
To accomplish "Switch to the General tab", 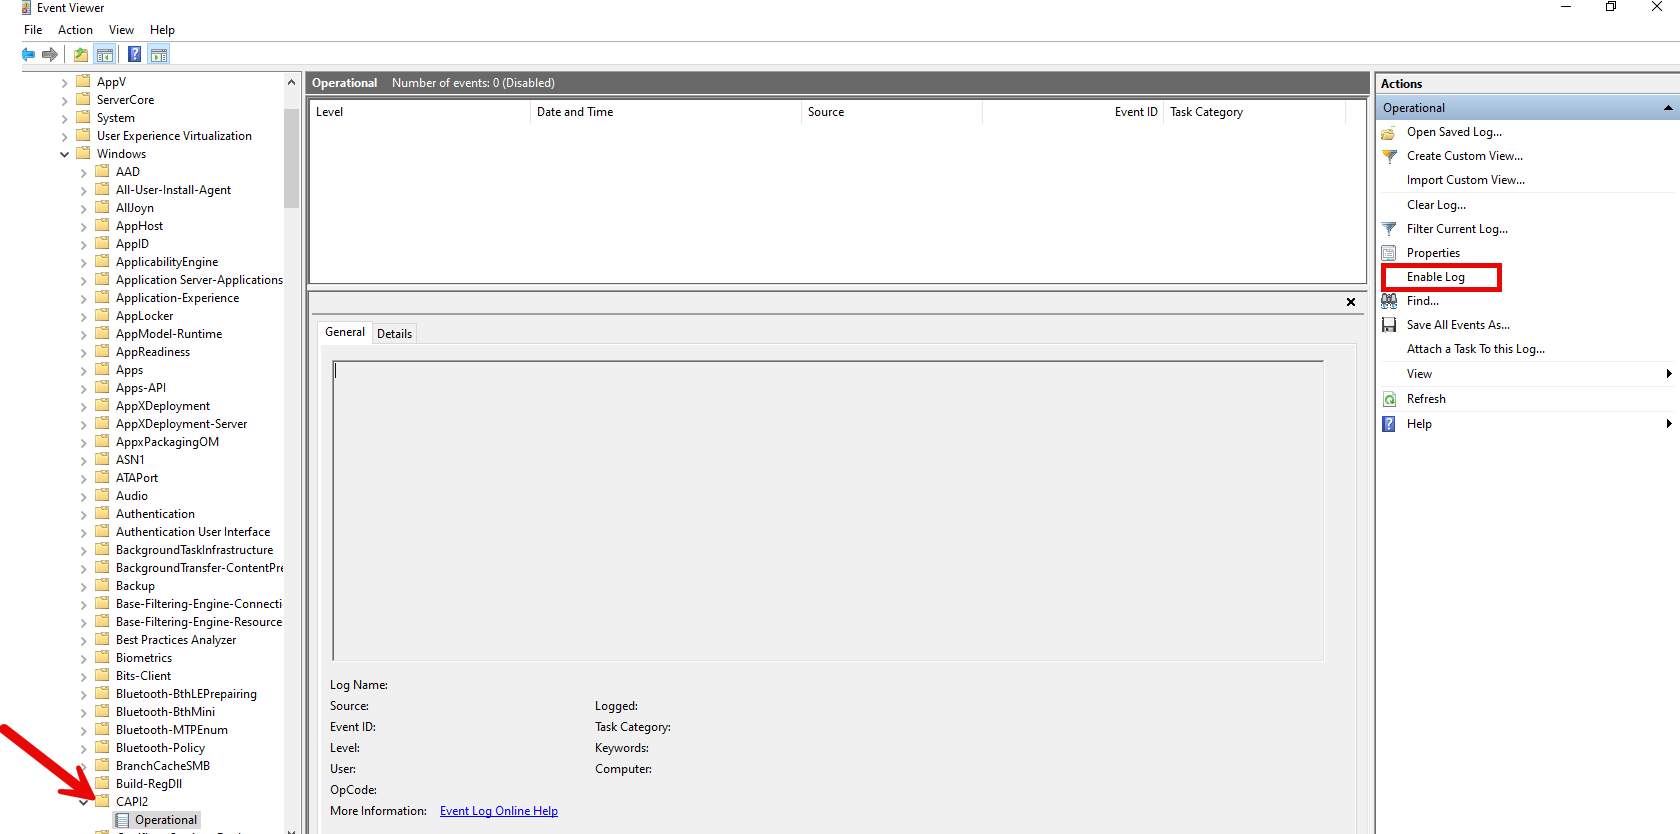I will (345, 332).
